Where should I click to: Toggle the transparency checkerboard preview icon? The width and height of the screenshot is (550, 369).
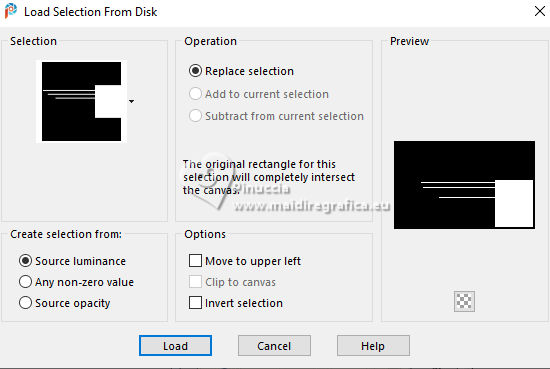[464, 301]
